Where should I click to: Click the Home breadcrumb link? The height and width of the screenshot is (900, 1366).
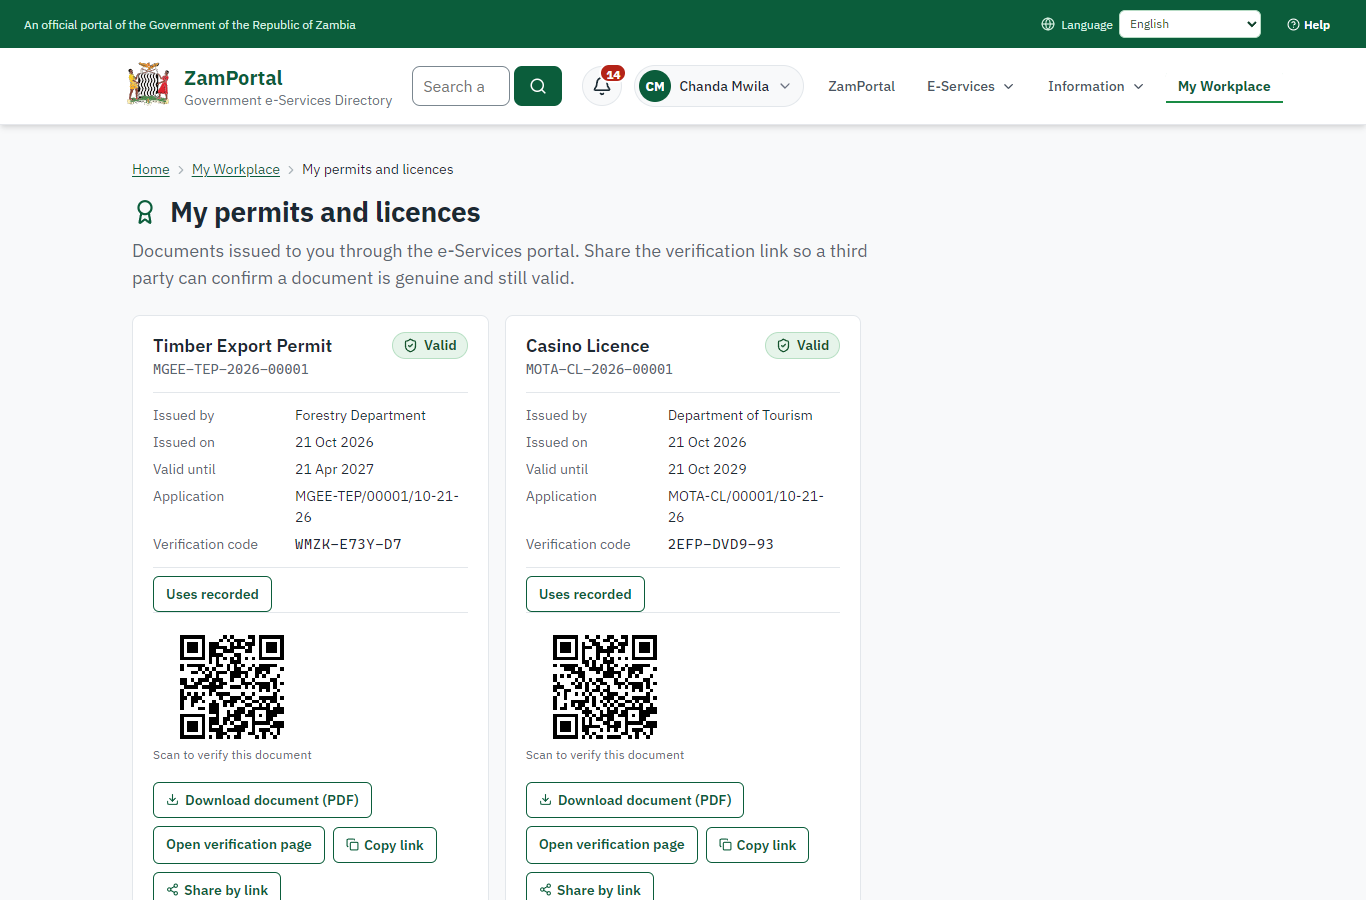[x=151, y=169]
